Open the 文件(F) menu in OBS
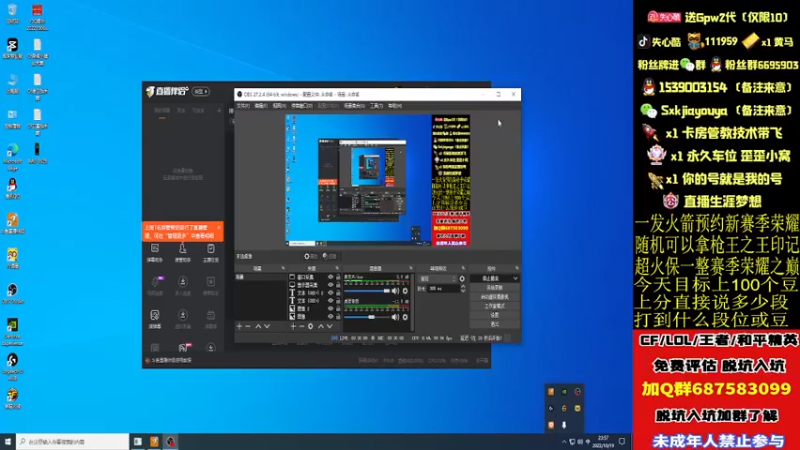This screenshot has width=800, height=450. pos(243,106)
